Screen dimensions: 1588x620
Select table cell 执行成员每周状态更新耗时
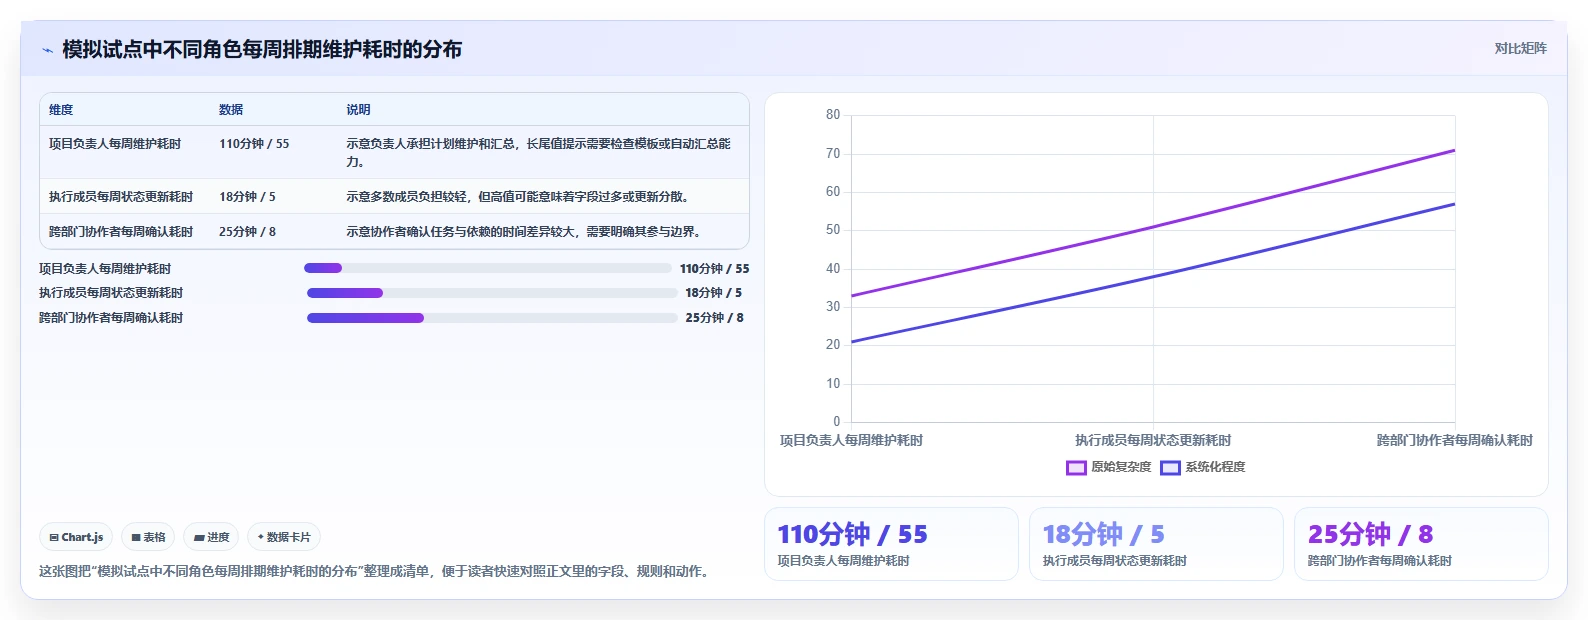121,197
